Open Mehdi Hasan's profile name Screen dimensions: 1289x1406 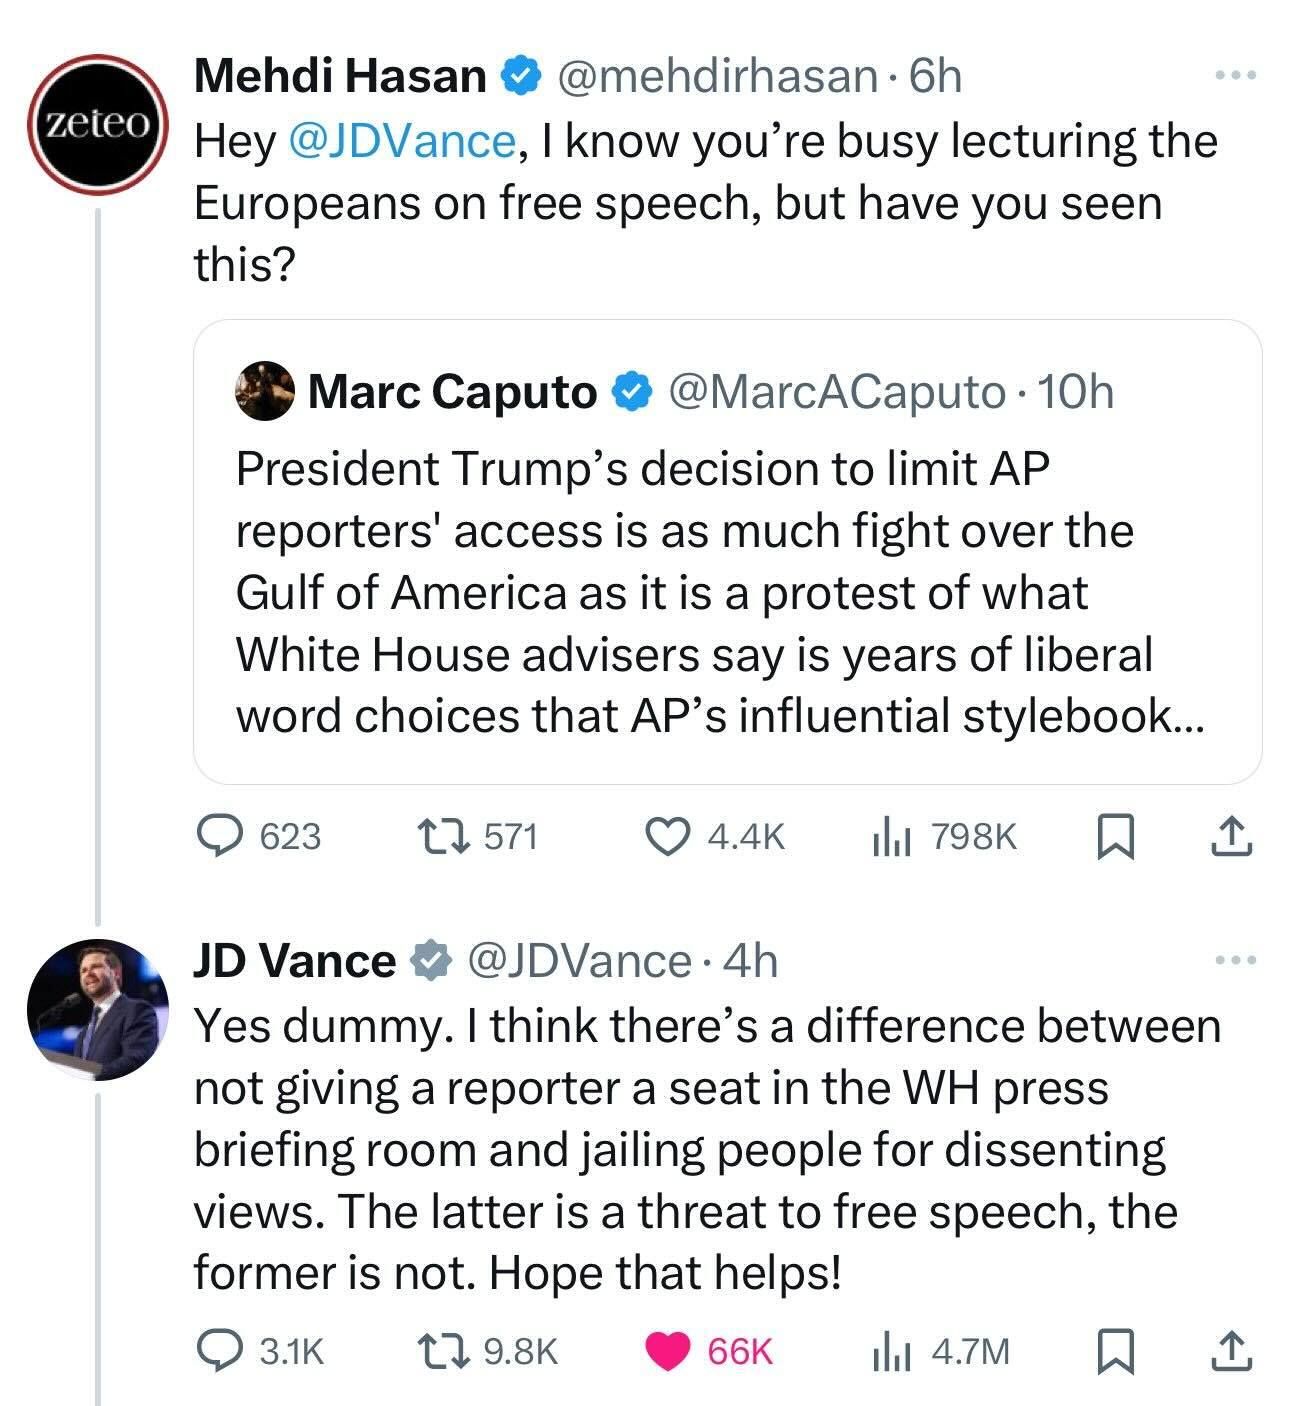pyautogui.click(x=340, y=77)
